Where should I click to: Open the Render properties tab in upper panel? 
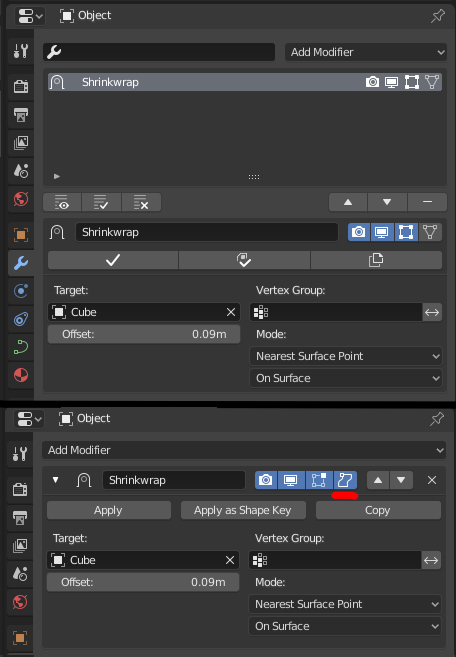click(21, 86)
